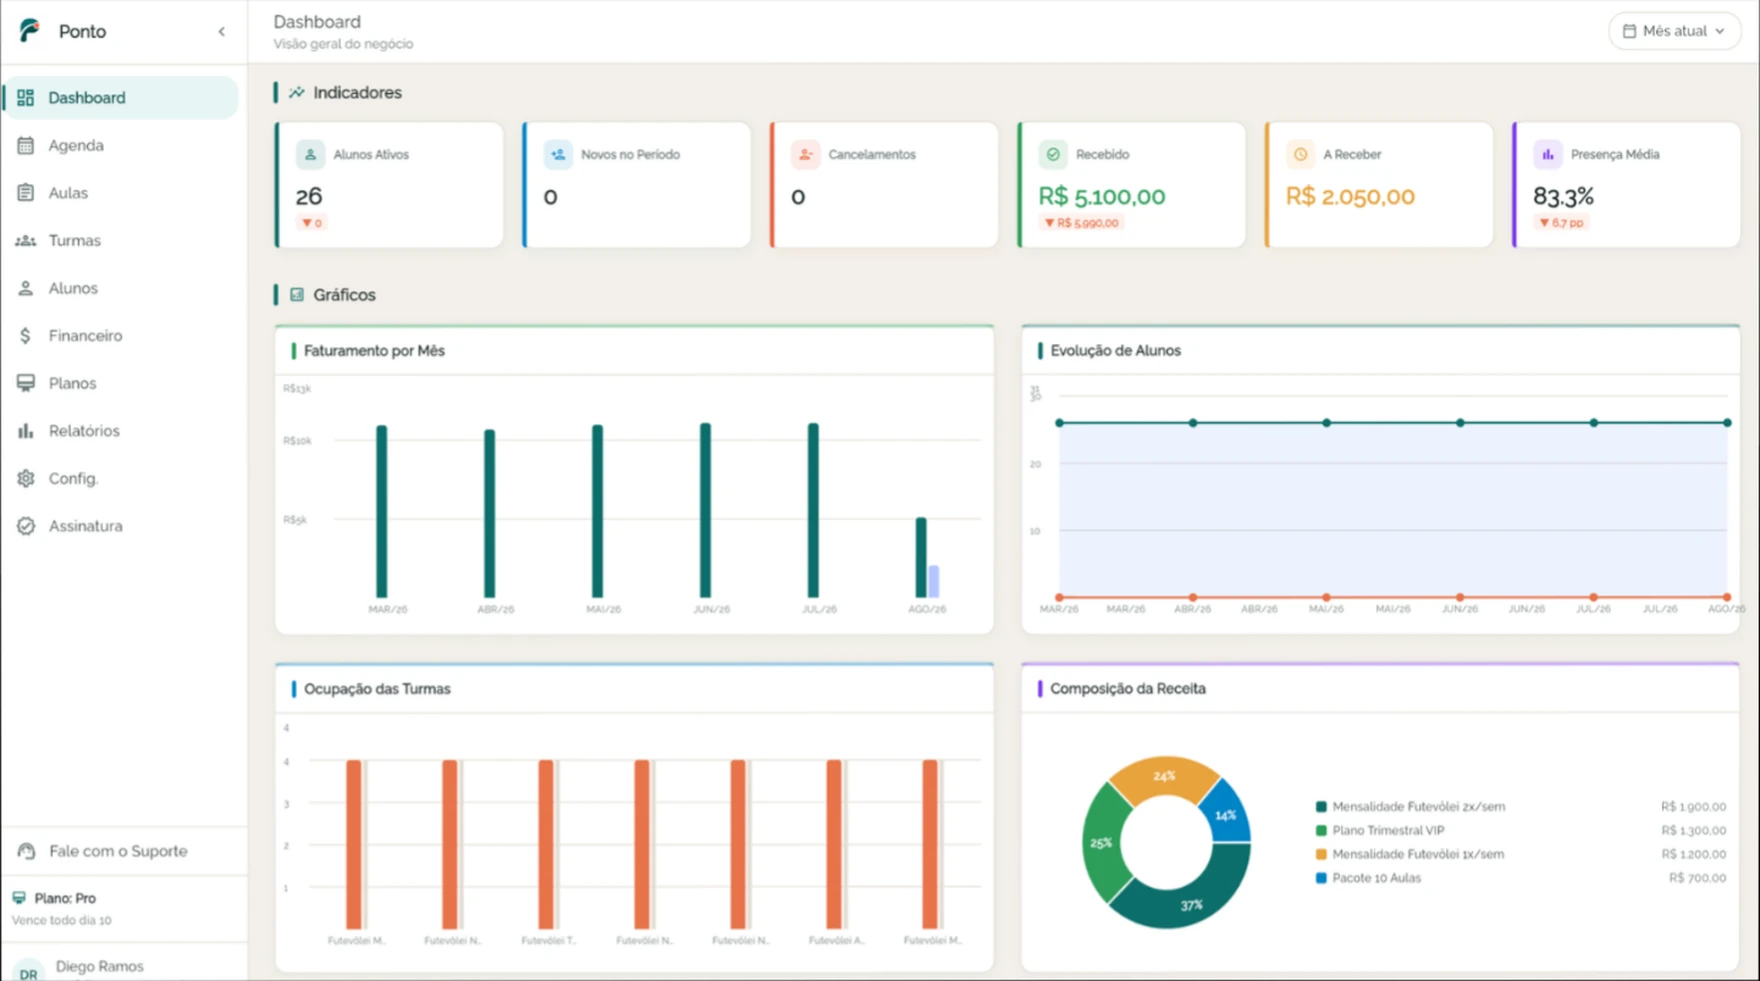
Task: Click the Financeiro dollar icon
Action: (26, 336)
